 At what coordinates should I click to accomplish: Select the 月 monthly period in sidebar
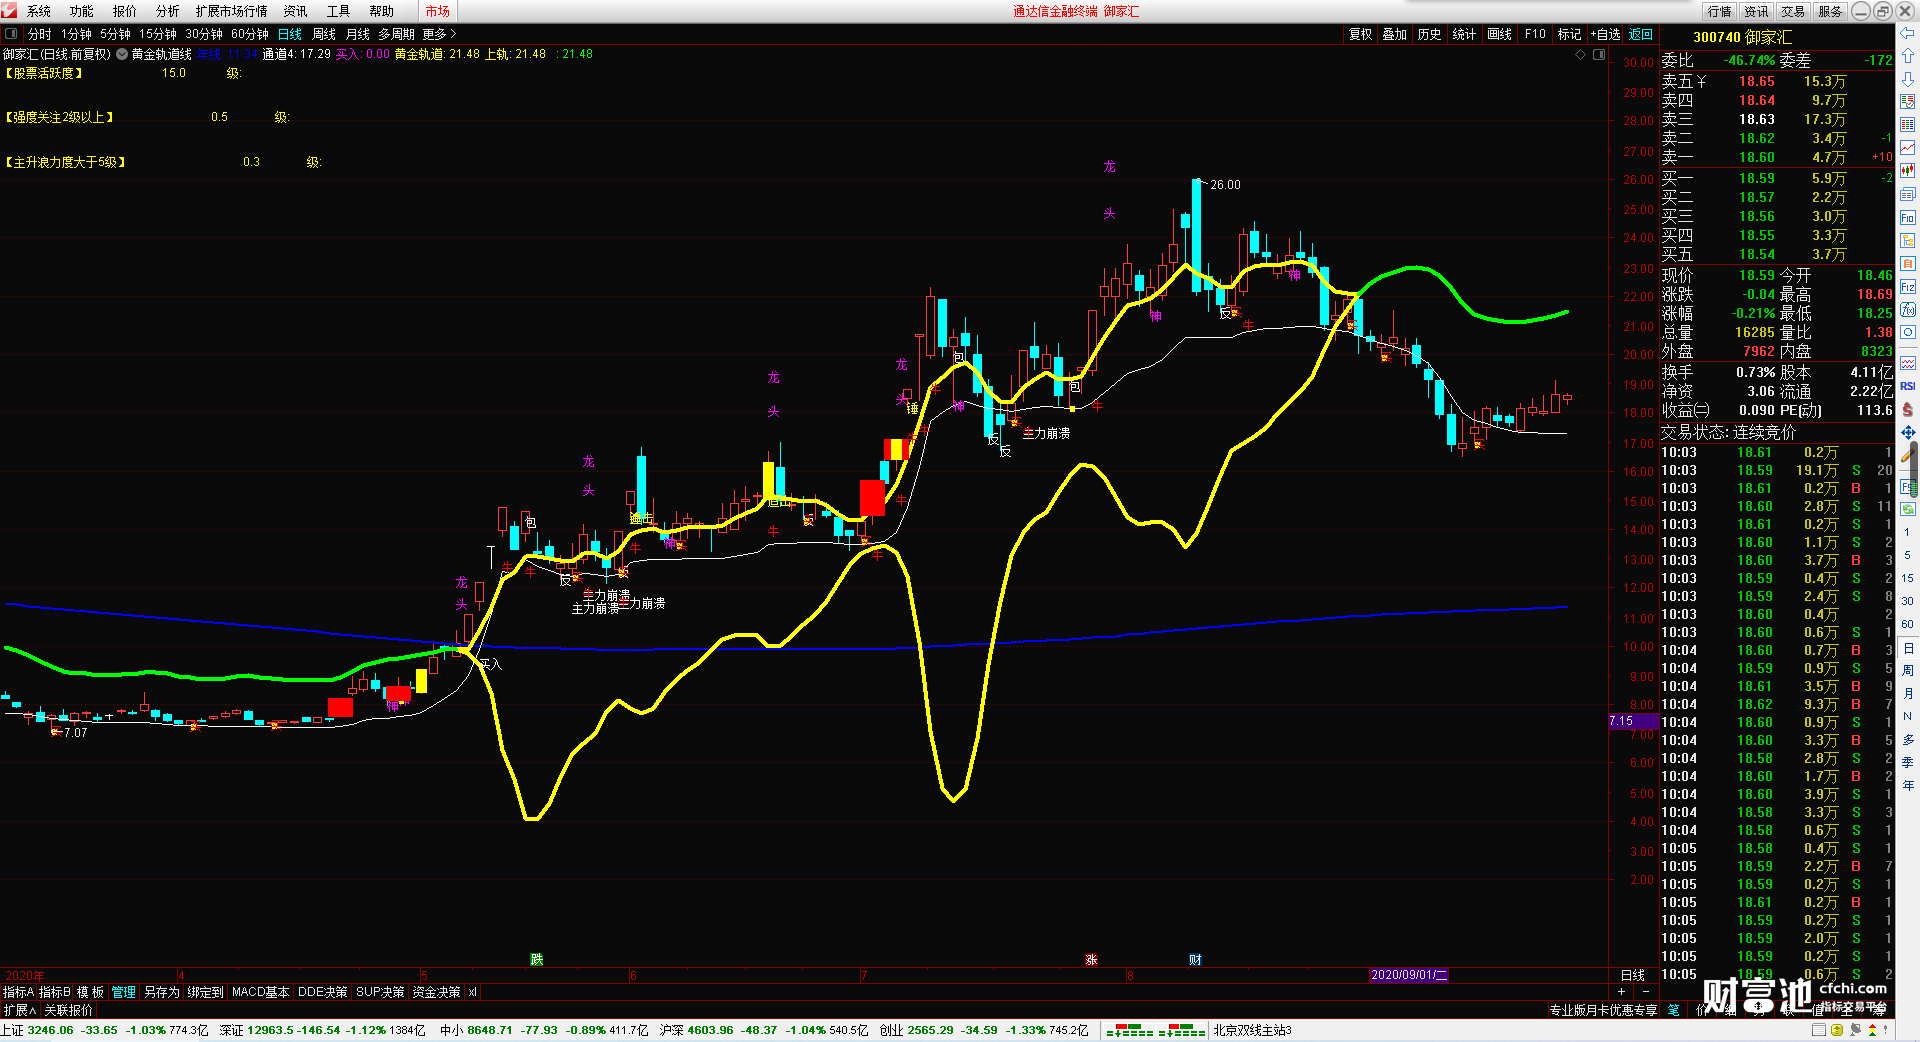pyautogui.click(x=1908, y=693)
